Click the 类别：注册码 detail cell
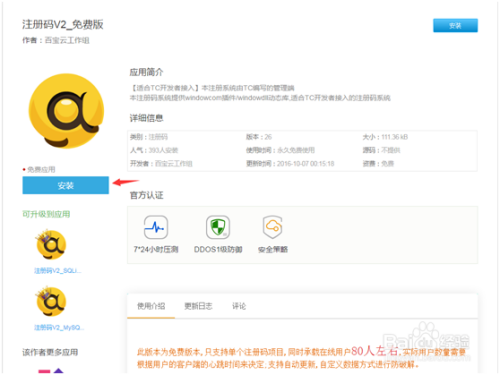Viewport: 500px width, 375px height. point(149,137)
